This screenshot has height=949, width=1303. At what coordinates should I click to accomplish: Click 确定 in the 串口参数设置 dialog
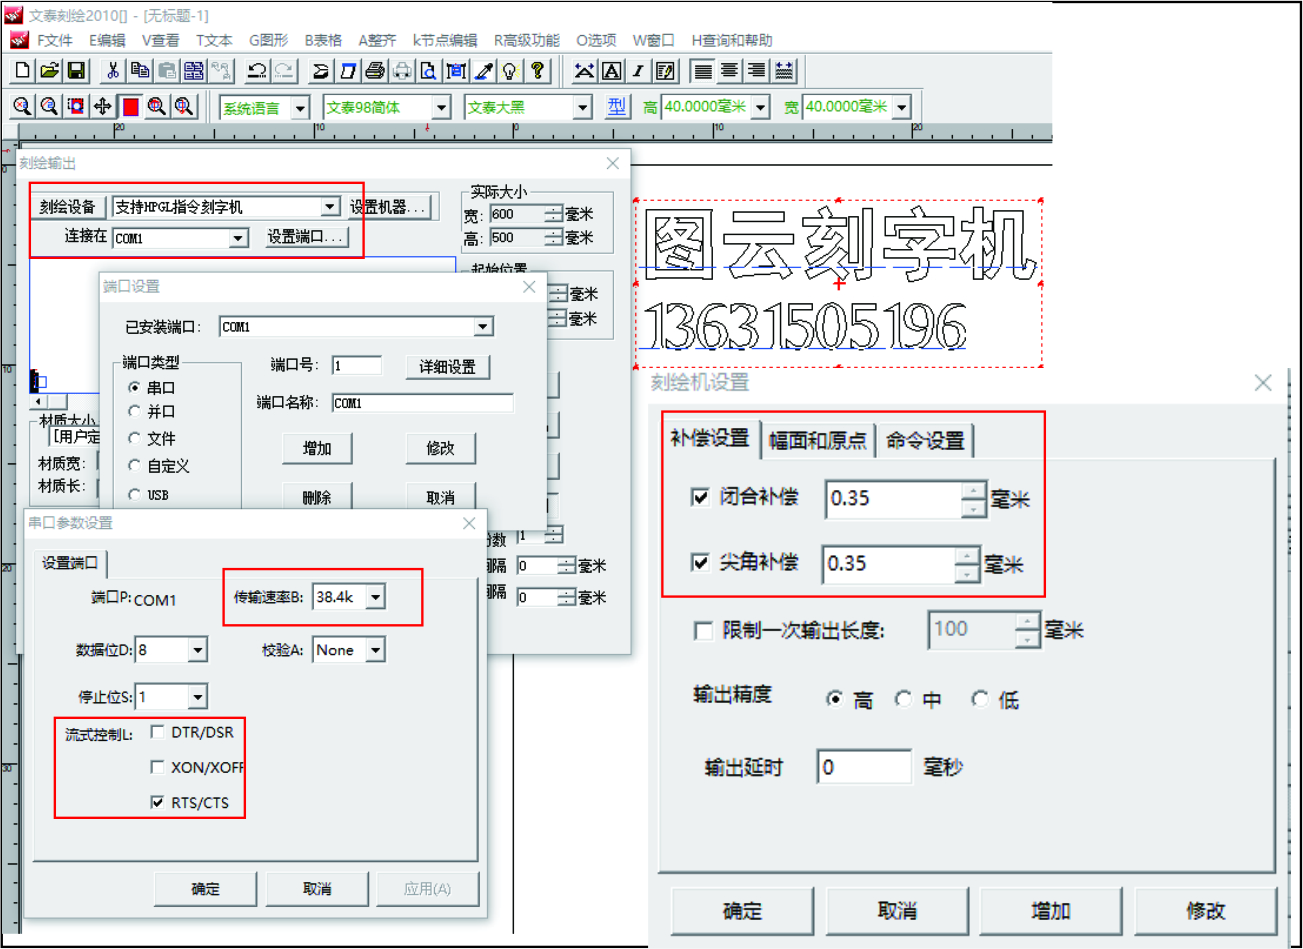[205, 888]
